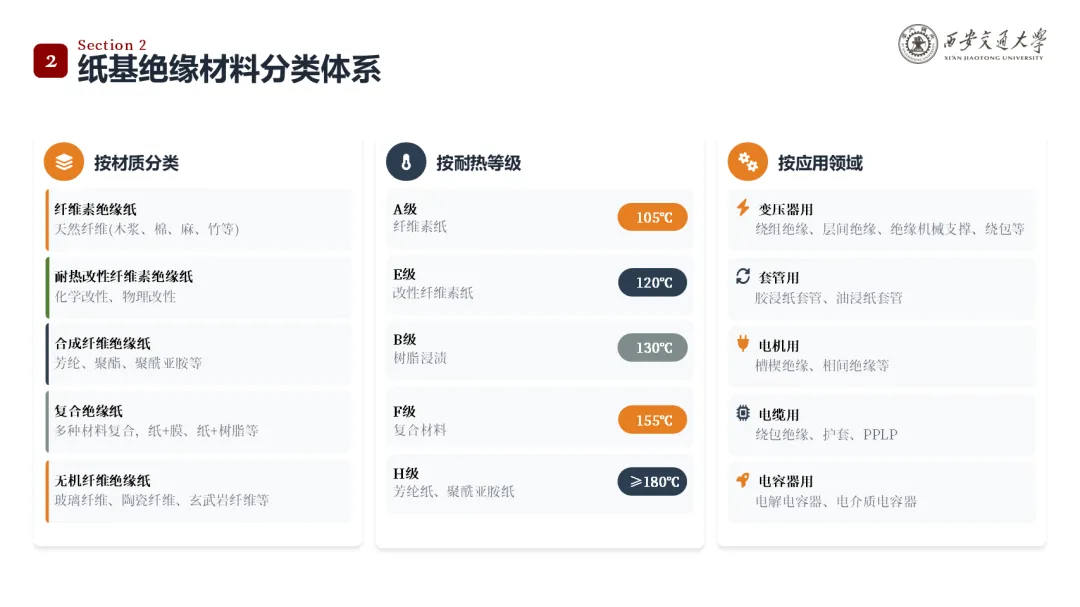Viewport: 1080px width, 607px height.
Task: Click the gray 130℃ temperature badge
Action: click(x=652, y=347)
